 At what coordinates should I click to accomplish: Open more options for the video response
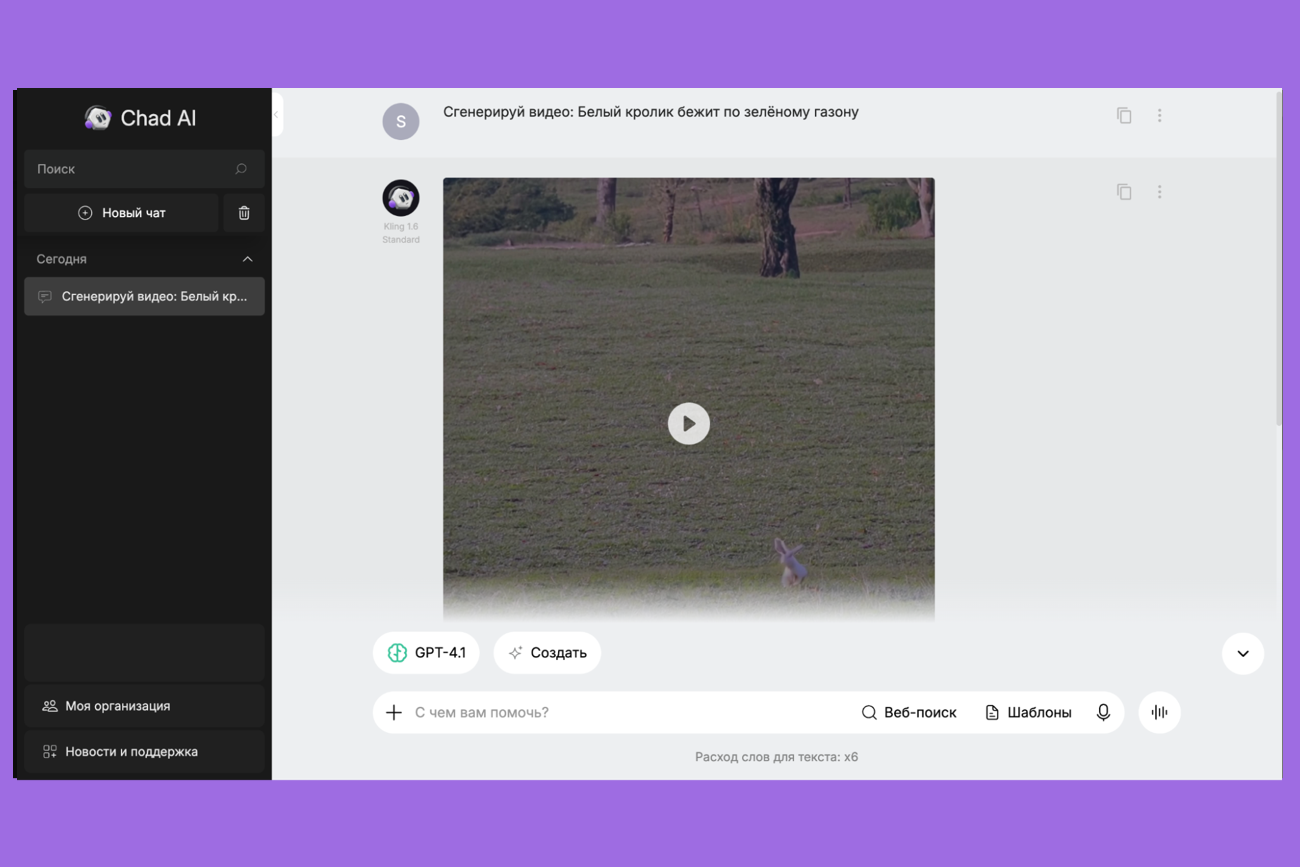coord(1159,192)
